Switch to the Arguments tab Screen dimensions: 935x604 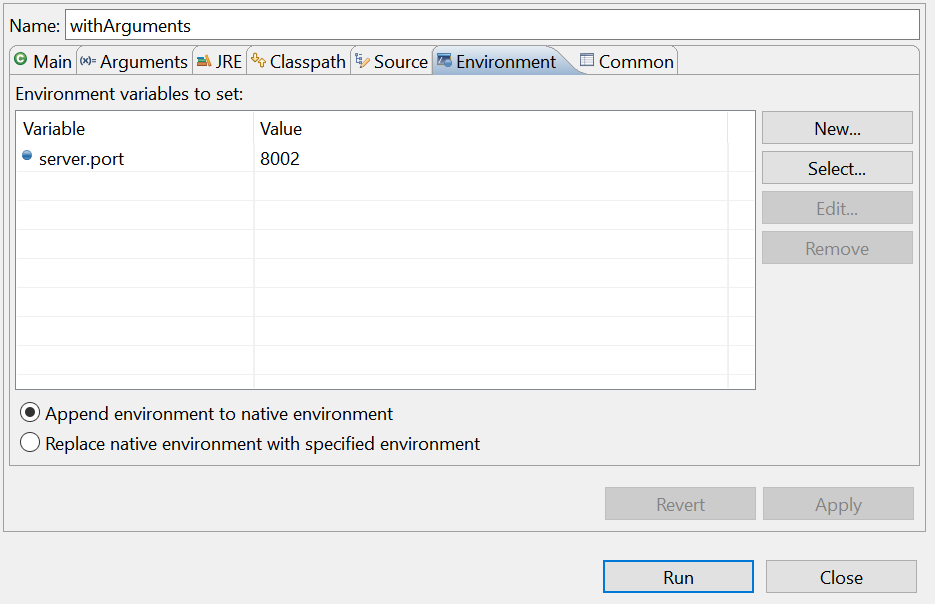tap(134, 61)
